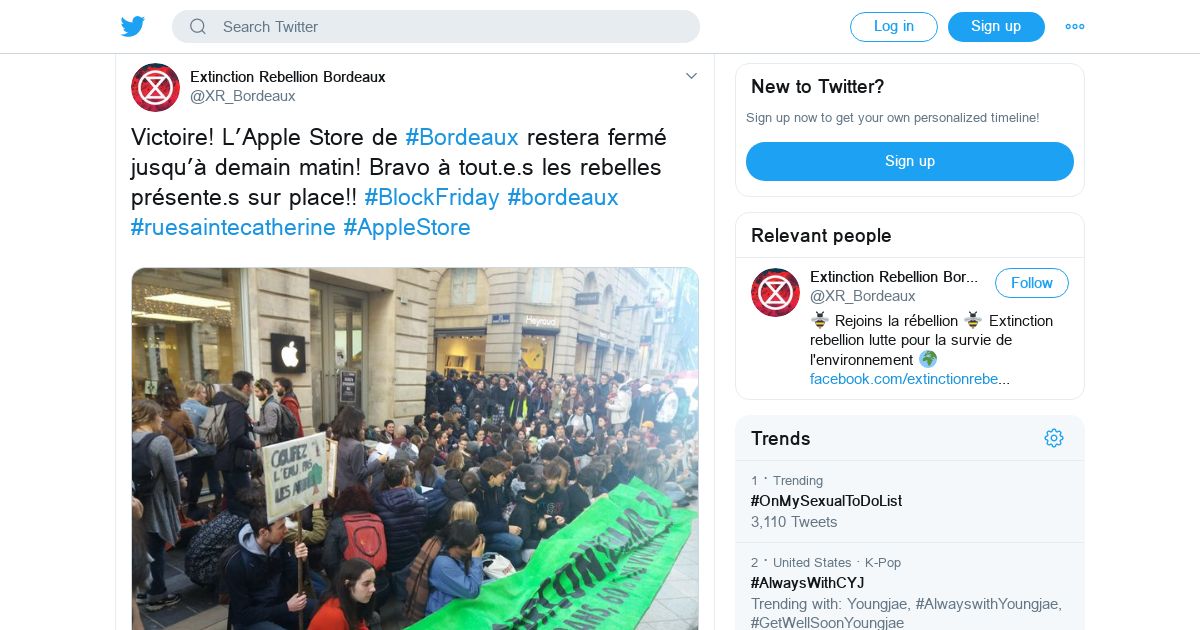Click the Twitter bird logo
This screenshot has height=630, width=1200.
tap(133, 26)
